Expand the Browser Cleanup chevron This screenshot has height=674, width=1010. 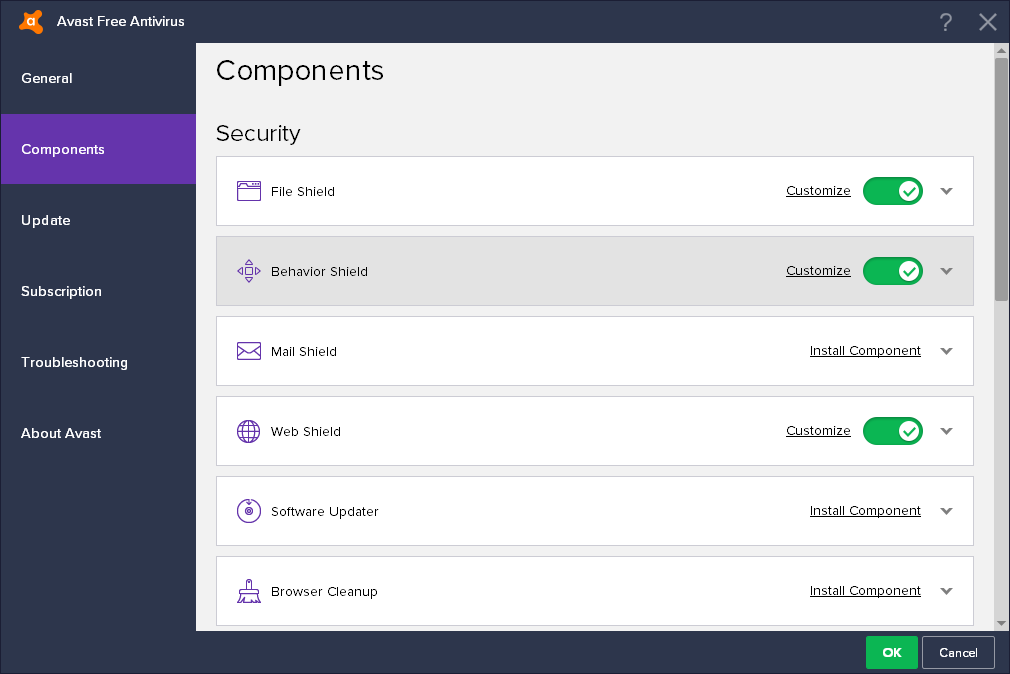pyautogui.click(x=947, y=591)
